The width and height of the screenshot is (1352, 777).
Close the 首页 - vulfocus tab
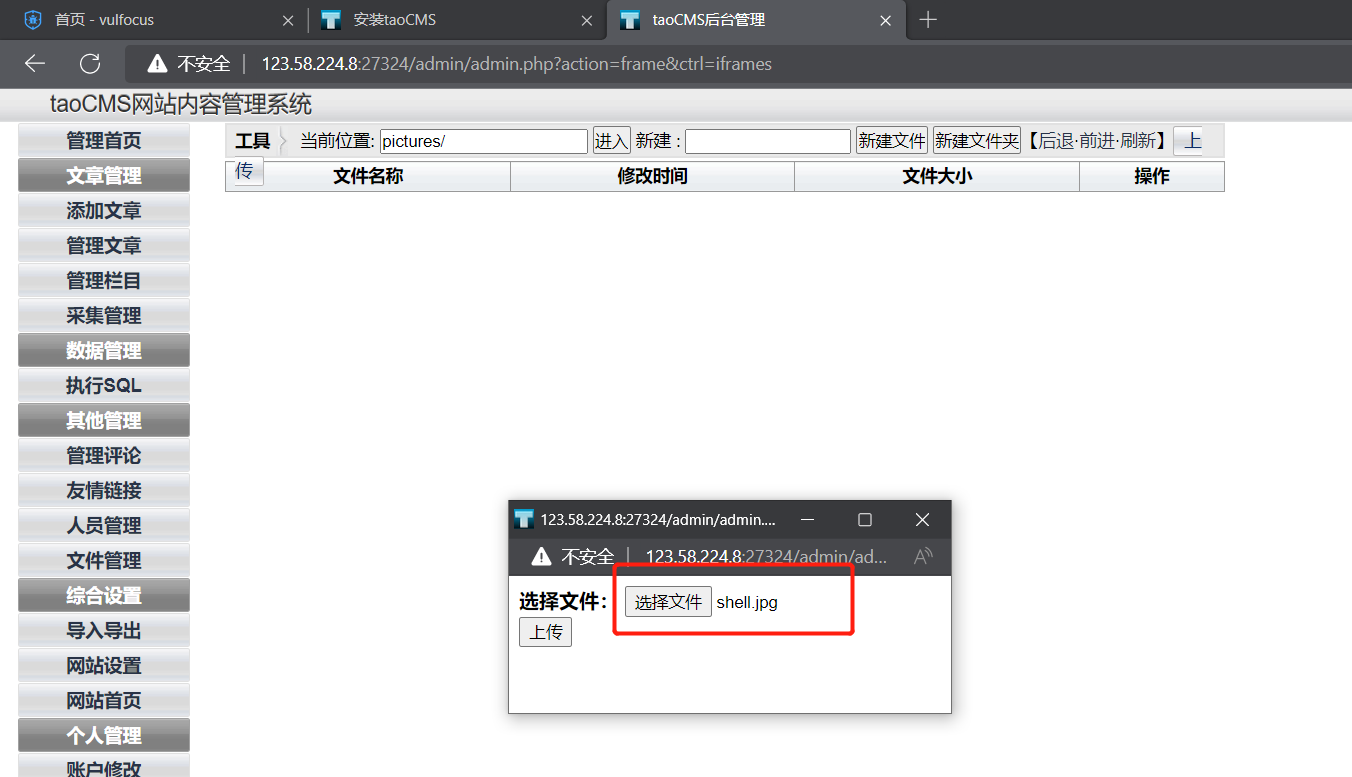288,20
